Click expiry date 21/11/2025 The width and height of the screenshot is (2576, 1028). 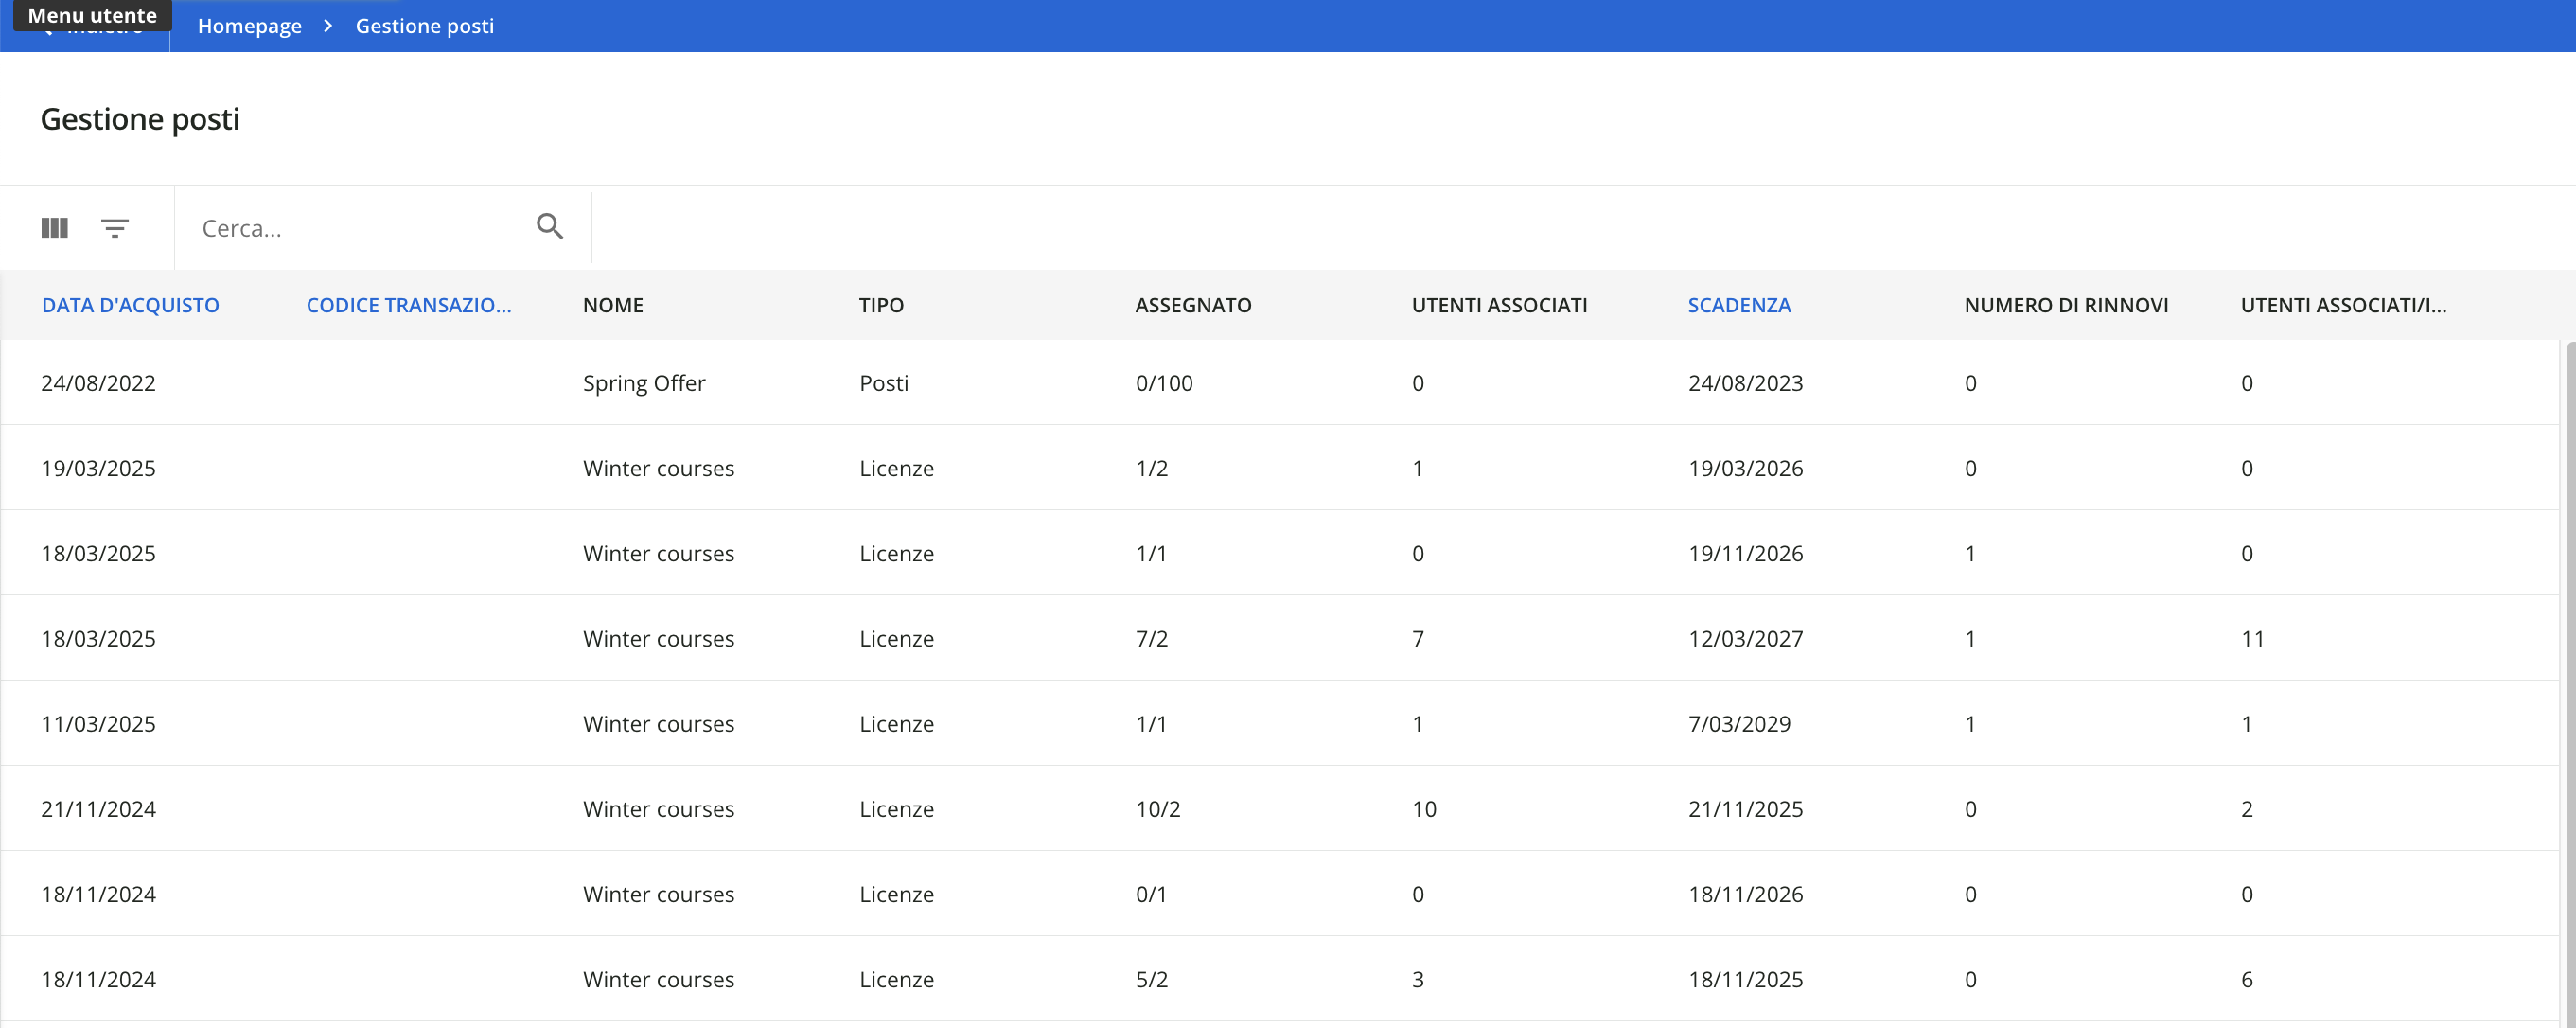1745,808
